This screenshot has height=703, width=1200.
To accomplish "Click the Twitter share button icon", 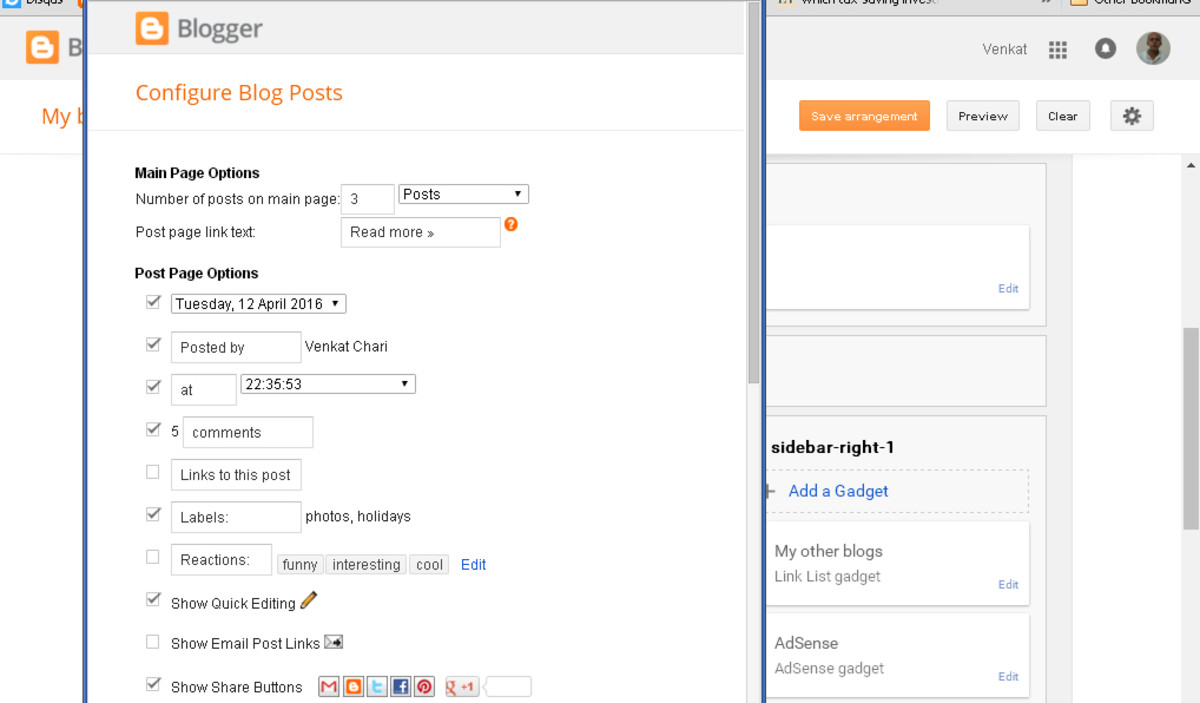I will 376,686.
